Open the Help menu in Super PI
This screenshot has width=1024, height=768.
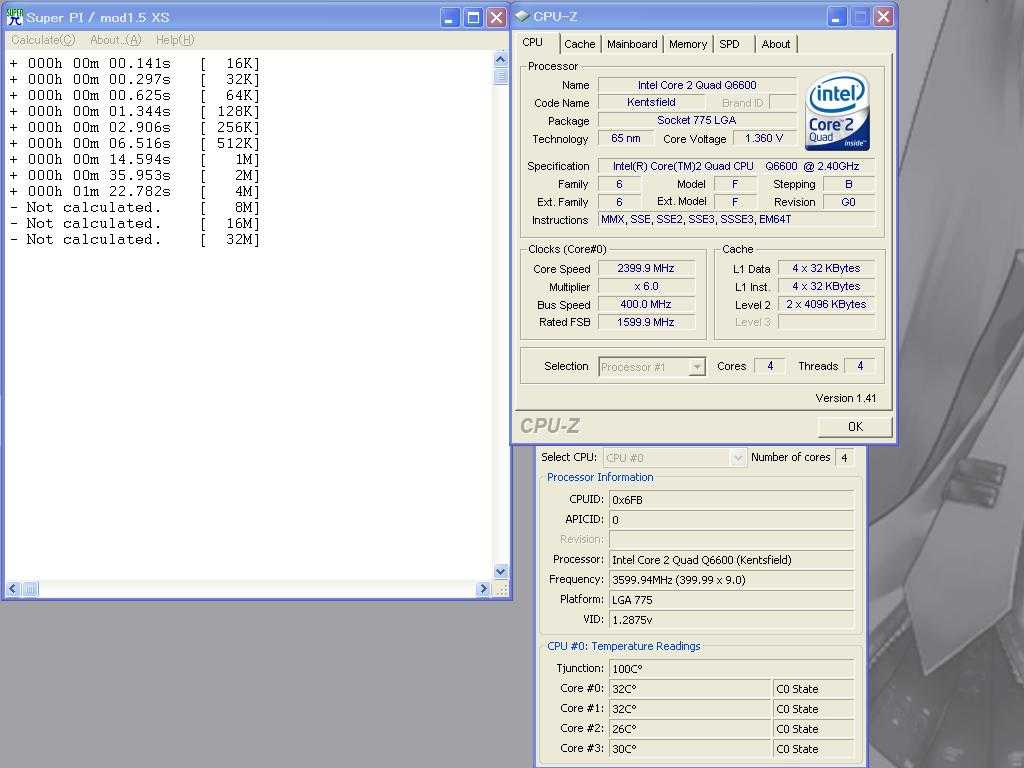point(175,40)
